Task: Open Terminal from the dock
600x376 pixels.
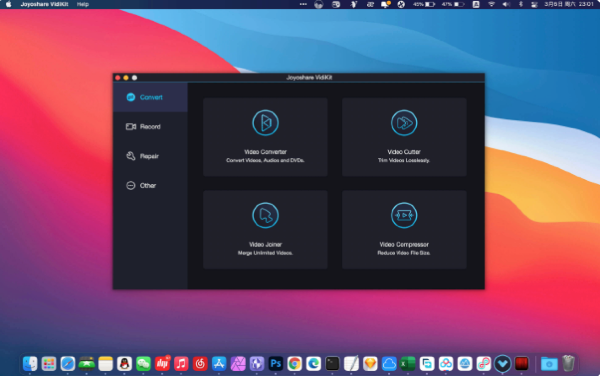Action: [x=333, y=363]
